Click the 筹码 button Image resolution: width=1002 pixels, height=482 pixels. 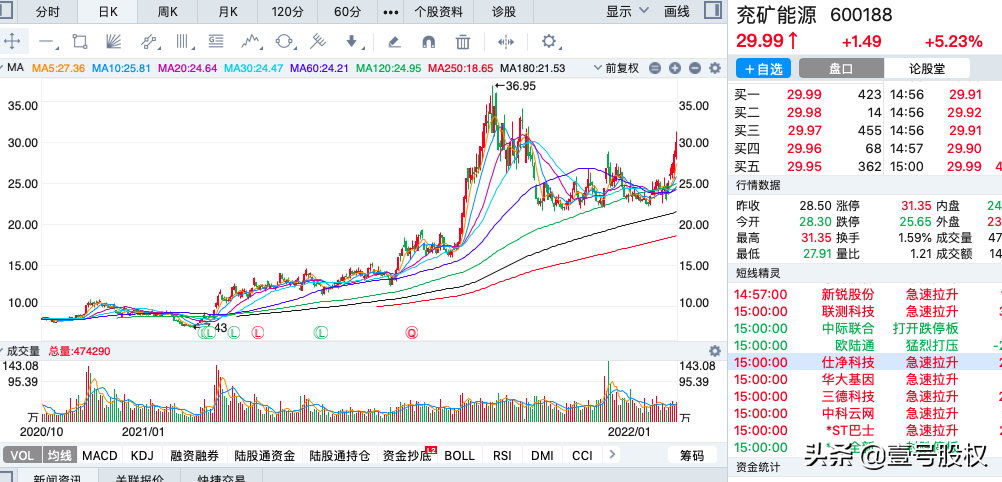pyautogui.click(x=691, y=455)
